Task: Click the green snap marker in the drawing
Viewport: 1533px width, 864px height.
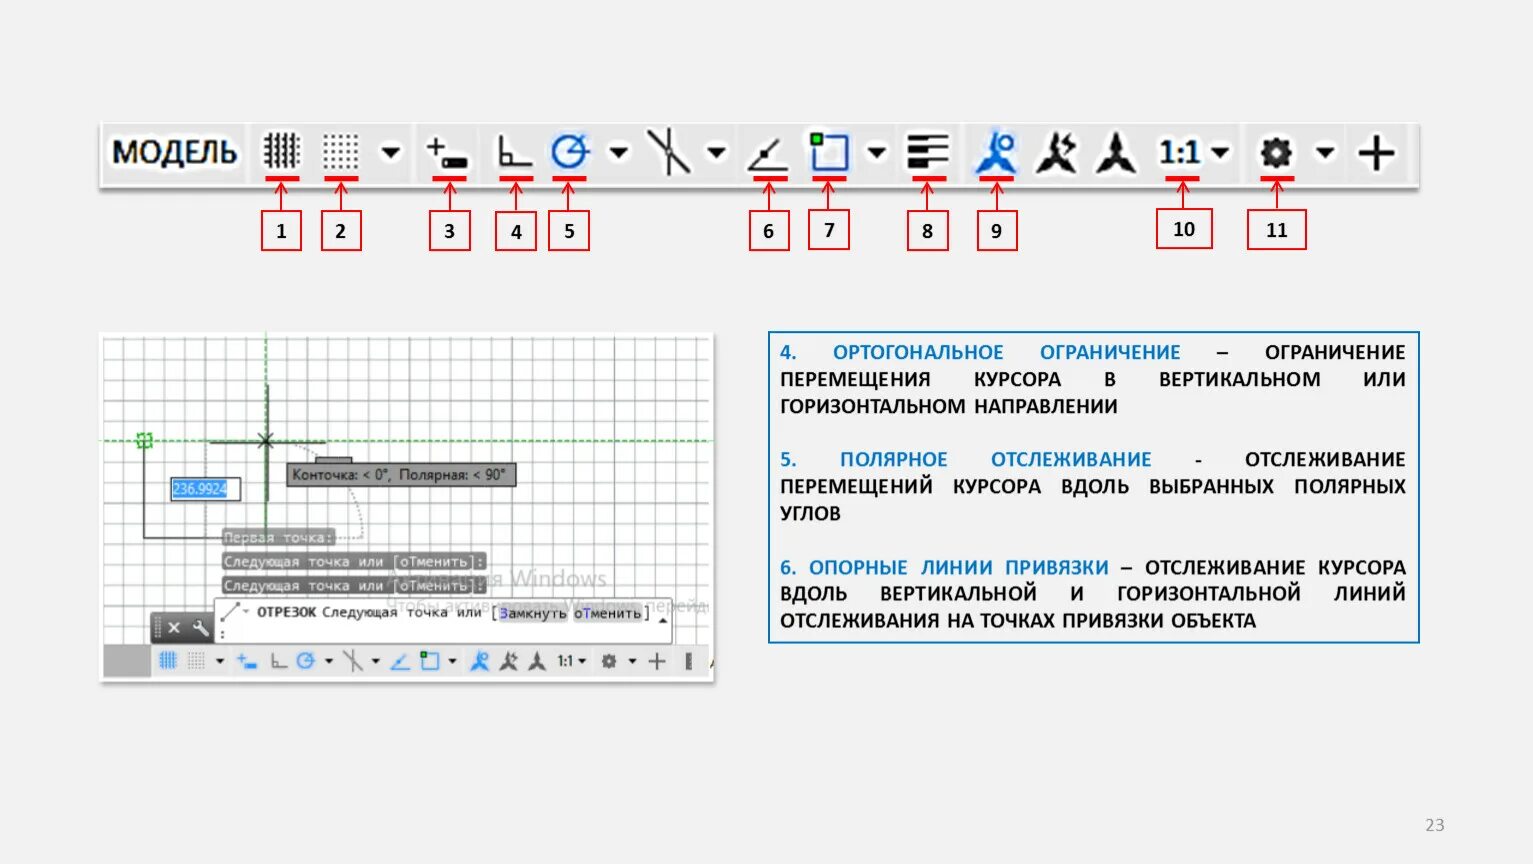Action: coord(144,440)
